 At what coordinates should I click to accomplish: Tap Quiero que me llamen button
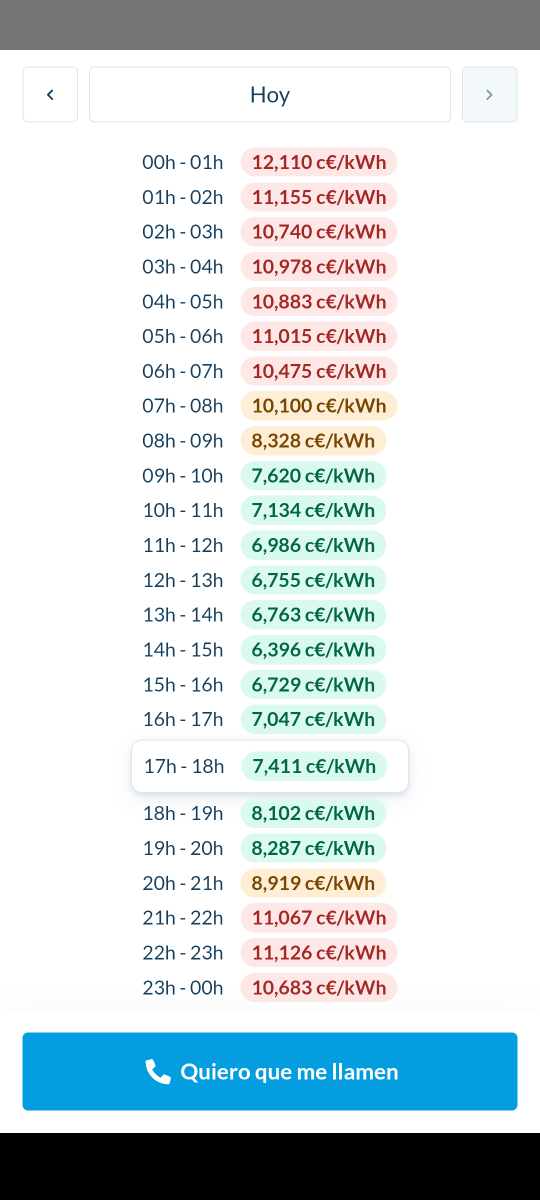point(270,1072)
